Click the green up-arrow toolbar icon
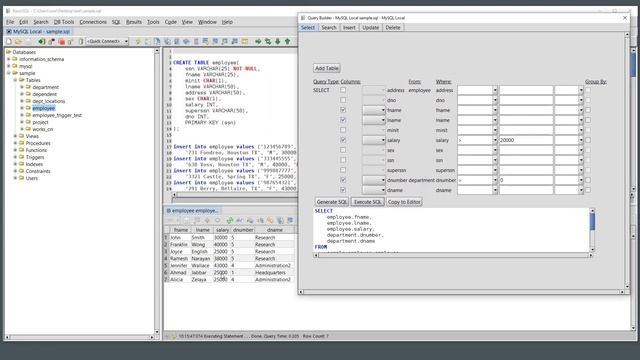The height and width of the screenshot is (360, 640). tap(287, 41)
